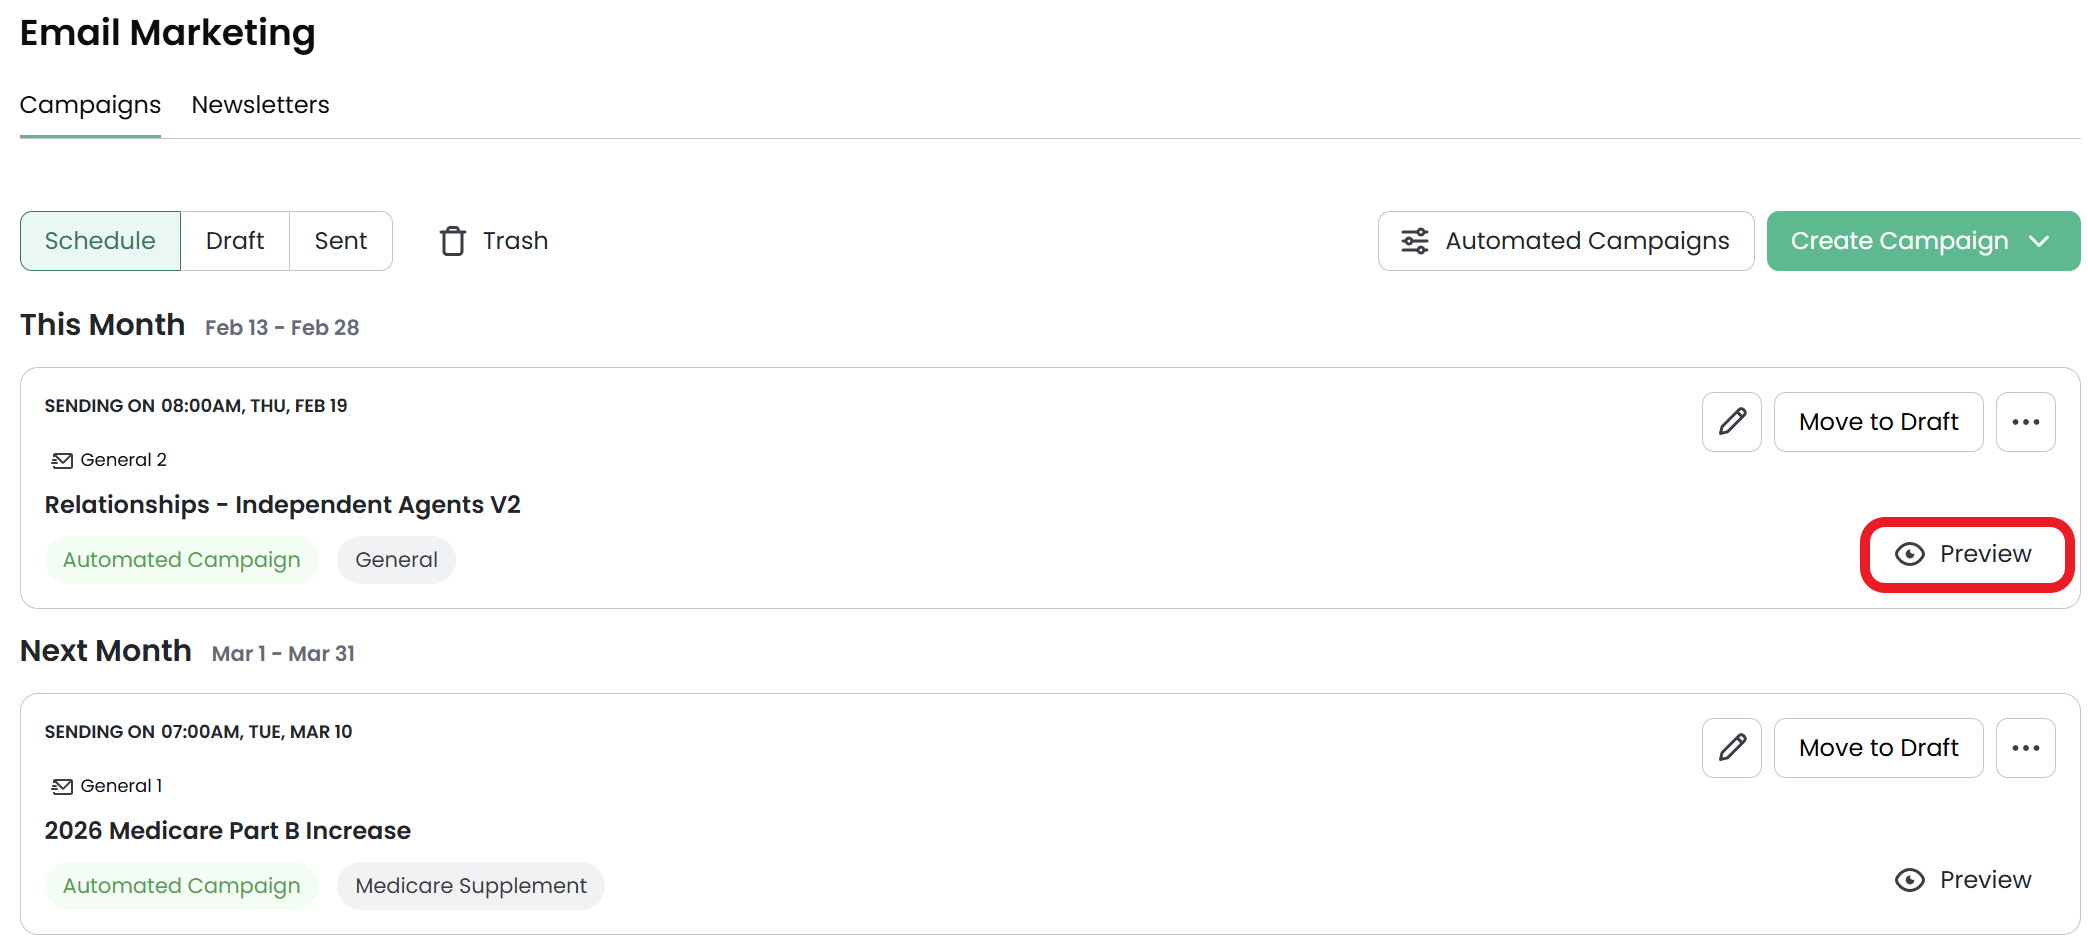Move Relationships campaign to Draft
Image resolution: width=2088 pixels, height=949 pixels.
[x=1878, y=422]
